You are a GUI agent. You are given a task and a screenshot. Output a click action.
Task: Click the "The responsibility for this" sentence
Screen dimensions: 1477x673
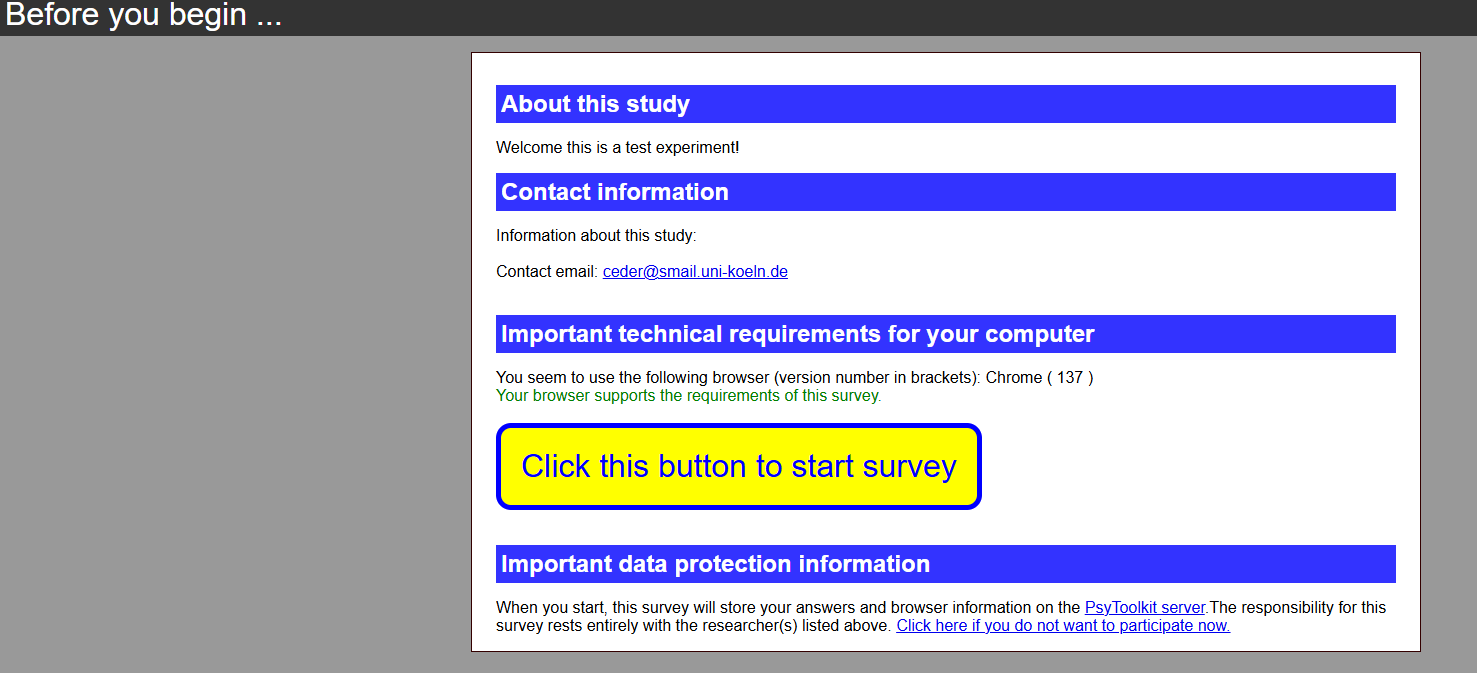1297,608
